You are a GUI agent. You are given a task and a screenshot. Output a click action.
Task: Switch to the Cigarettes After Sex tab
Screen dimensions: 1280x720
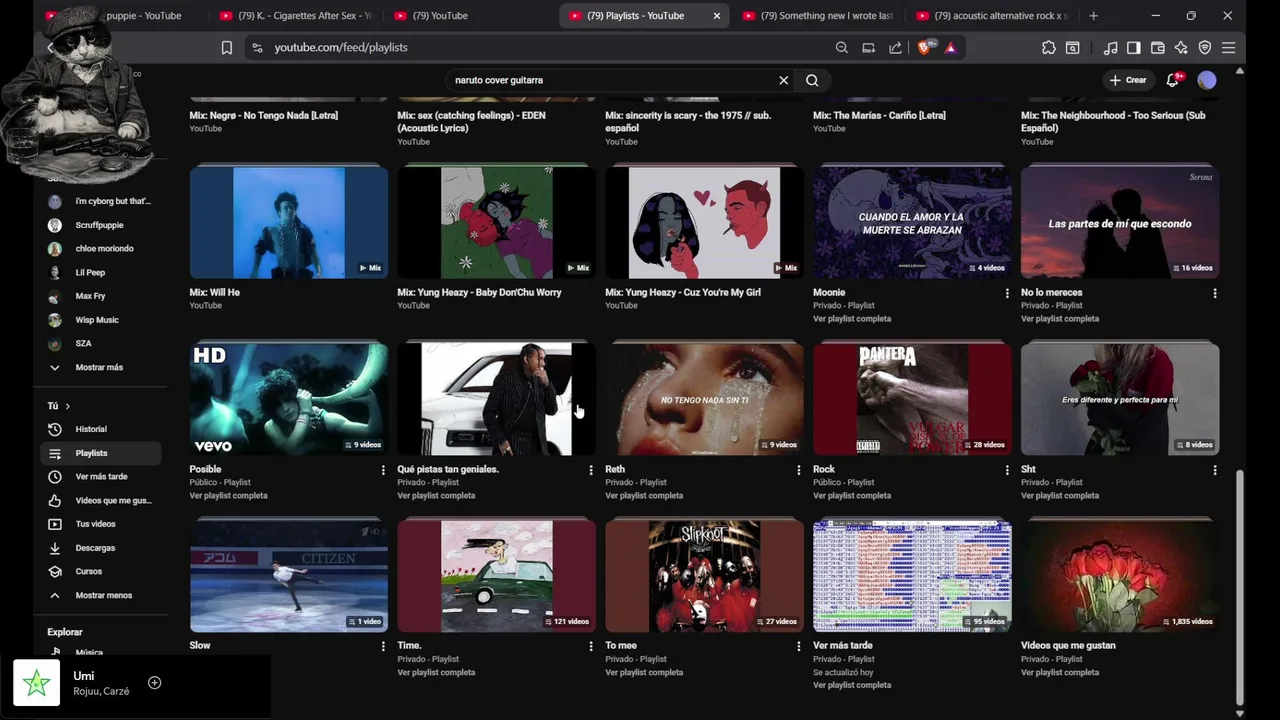295,15
